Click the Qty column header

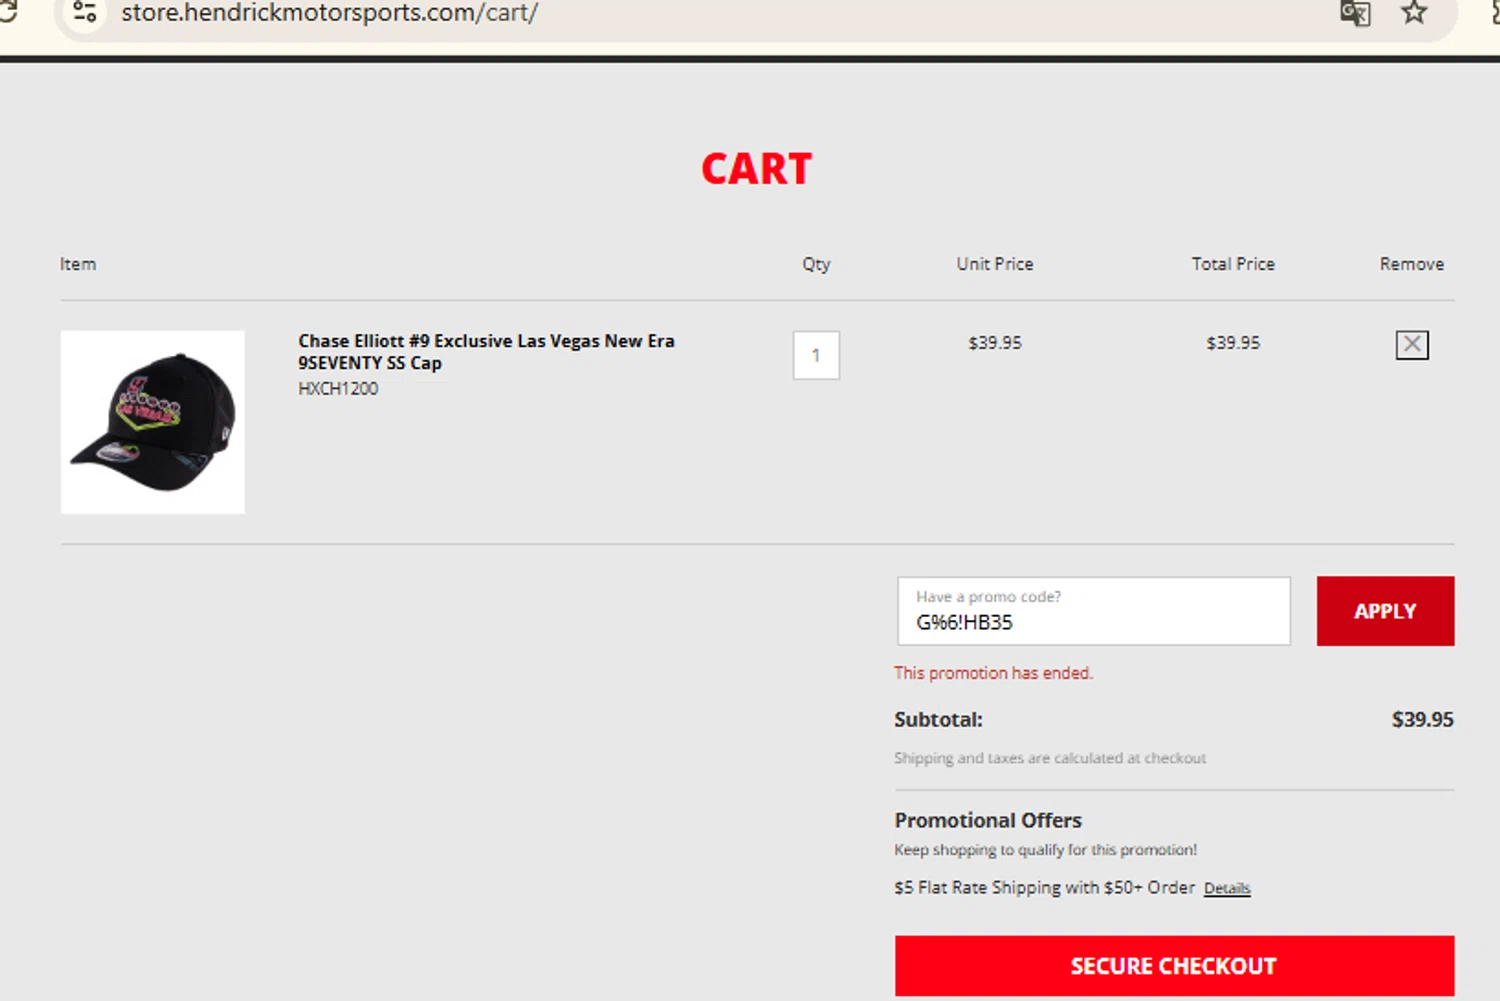pyautogui.click(x=816, y=264)
